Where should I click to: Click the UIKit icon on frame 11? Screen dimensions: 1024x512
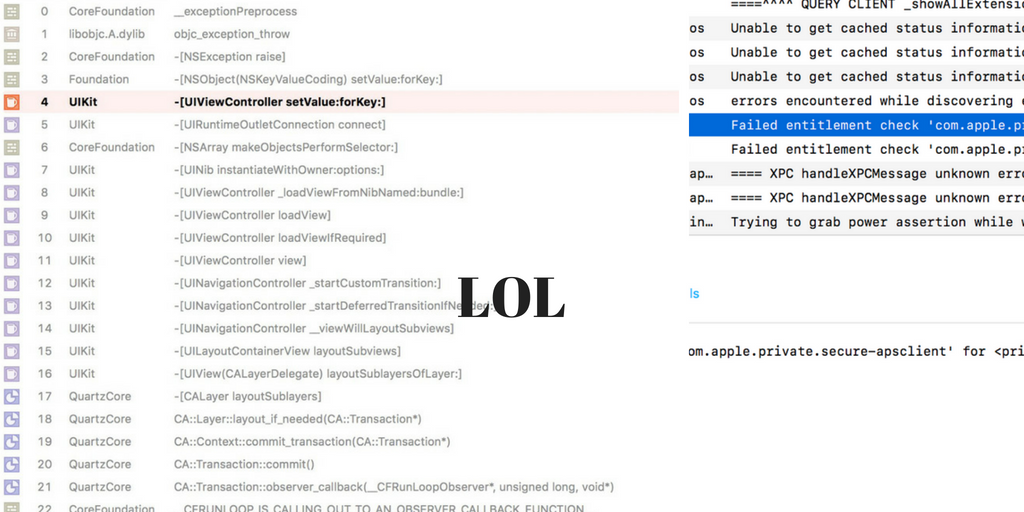(x=12, y=261)
